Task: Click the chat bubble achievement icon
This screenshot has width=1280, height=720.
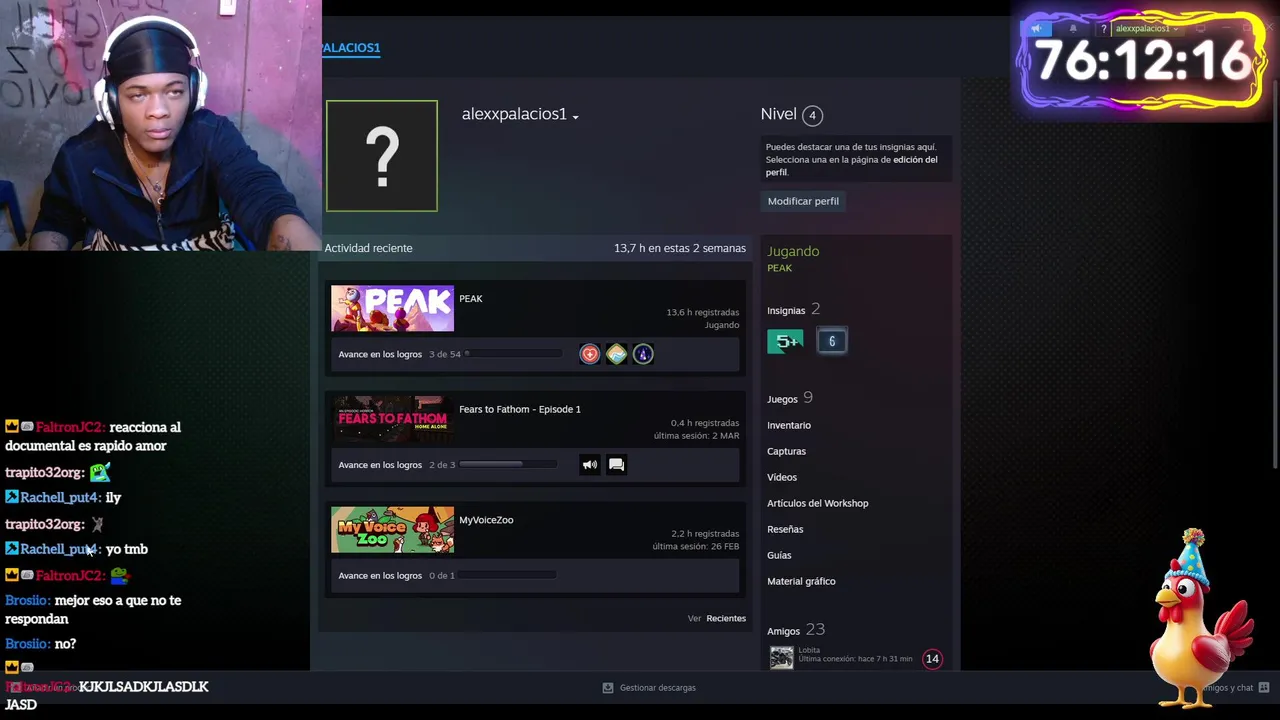Action: click(x=616, y=464)
